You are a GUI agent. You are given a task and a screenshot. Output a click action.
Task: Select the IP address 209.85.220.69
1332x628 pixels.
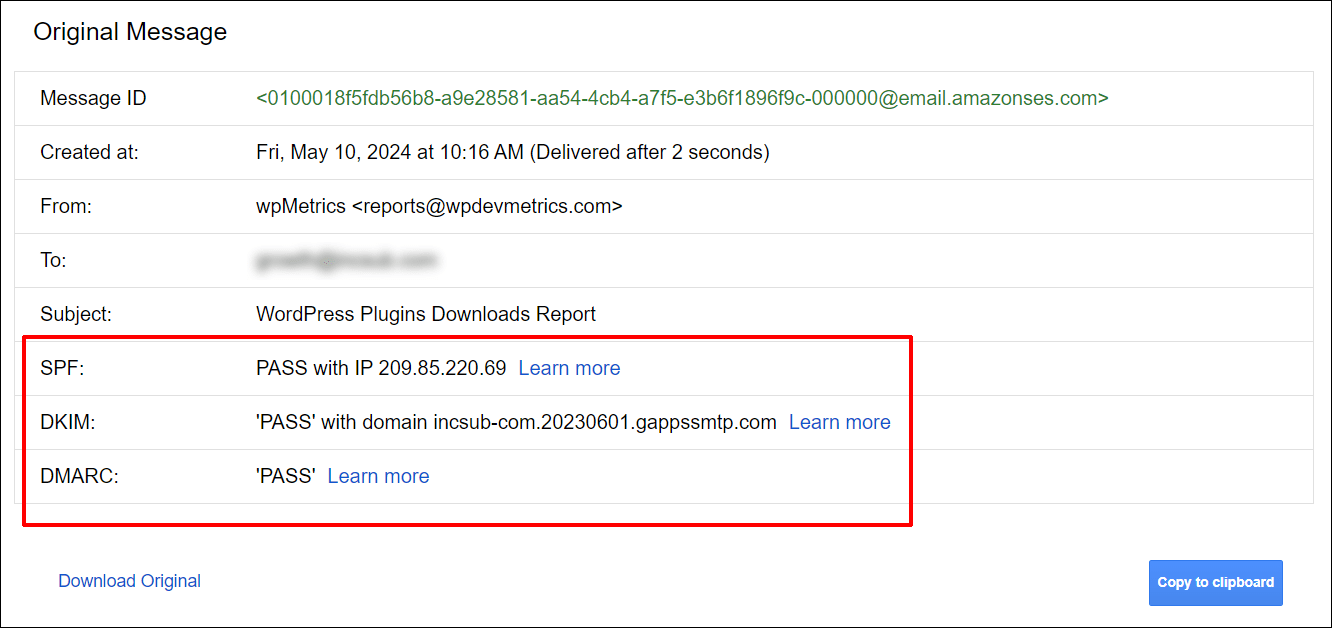coord(439,368)
